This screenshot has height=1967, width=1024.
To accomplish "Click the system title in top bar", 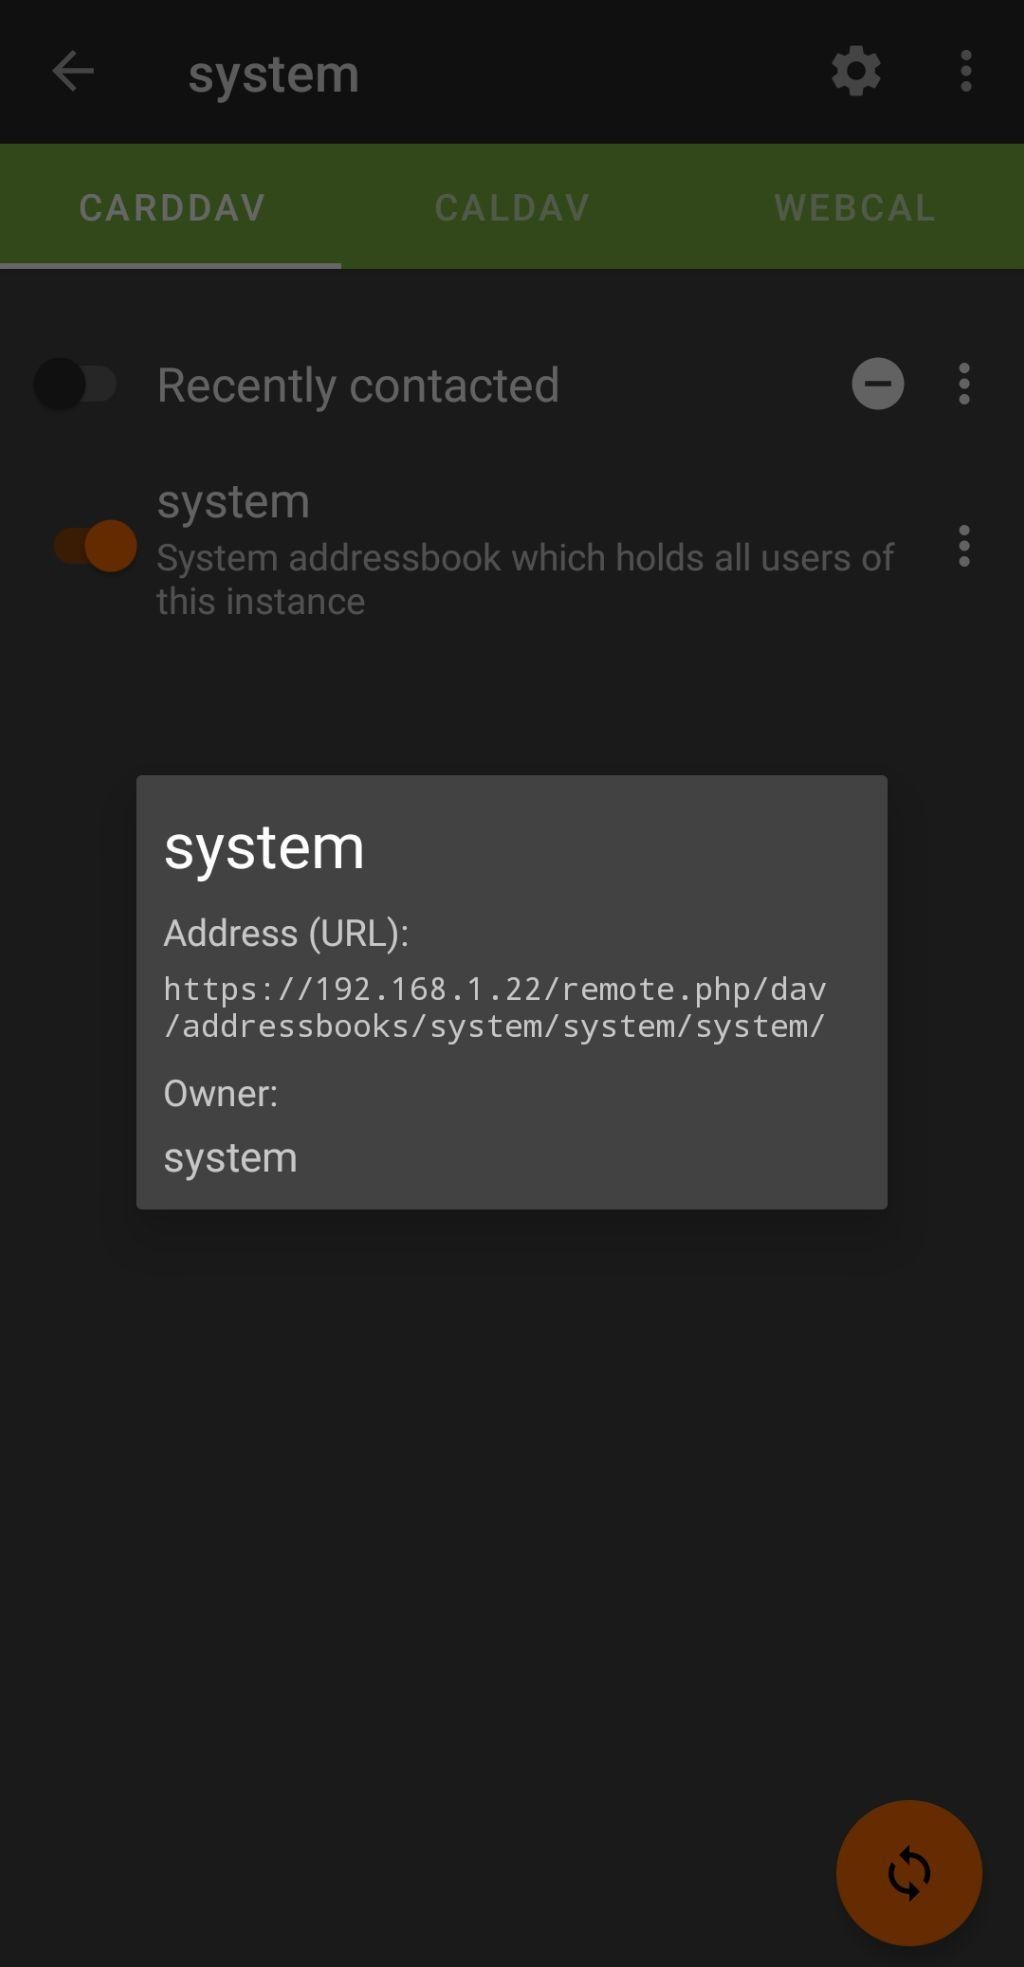I will coord(273,74).
